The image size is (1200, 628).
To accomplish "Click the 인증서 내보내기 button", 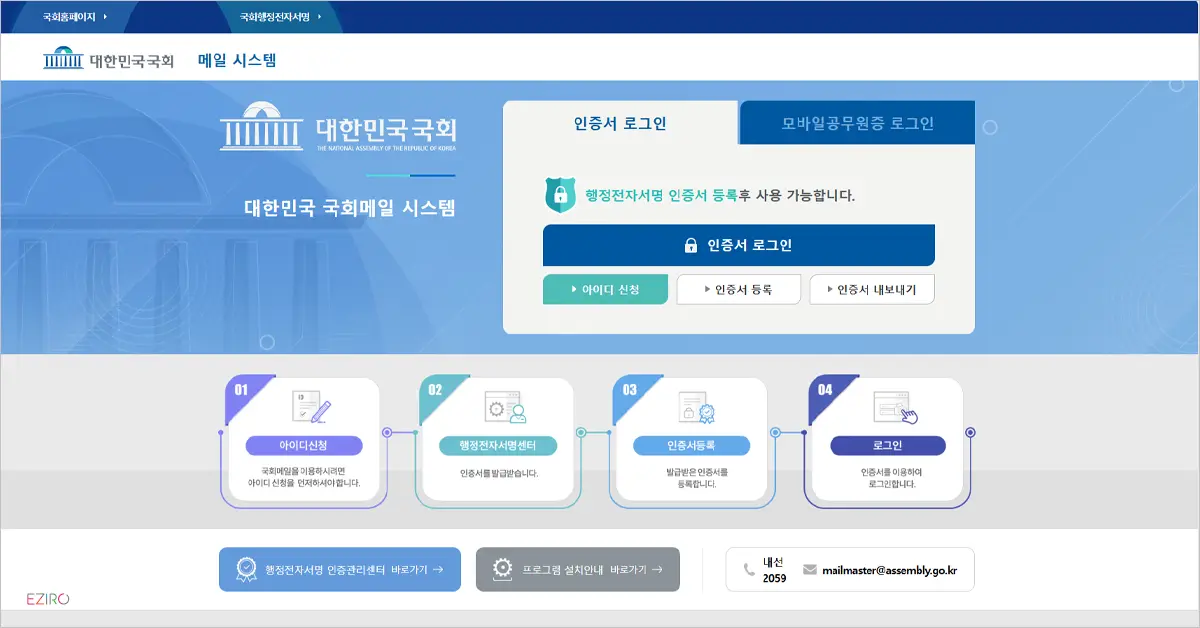I will click(x=871, y=289).
